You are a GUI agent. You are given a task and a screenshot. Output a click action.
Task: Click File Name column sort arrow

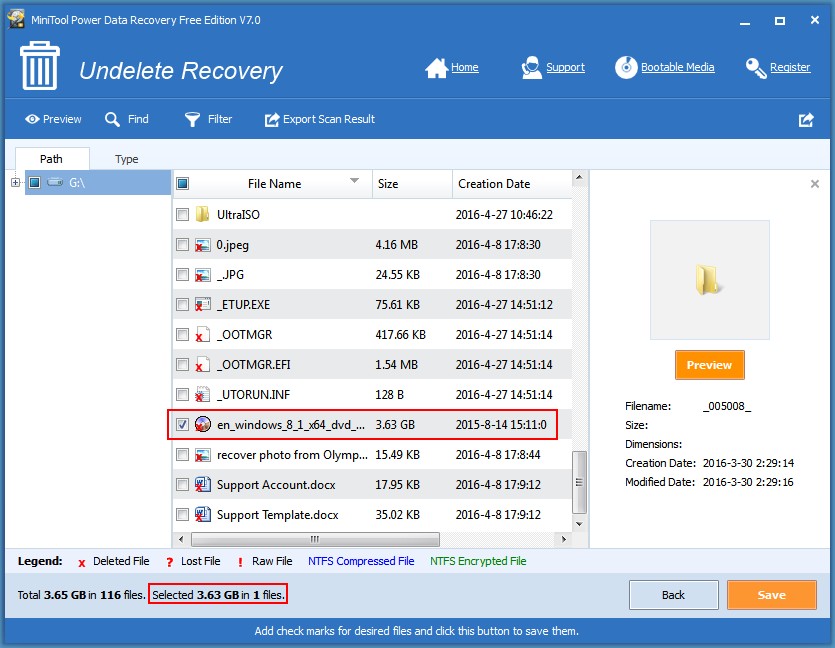(354, 181)
